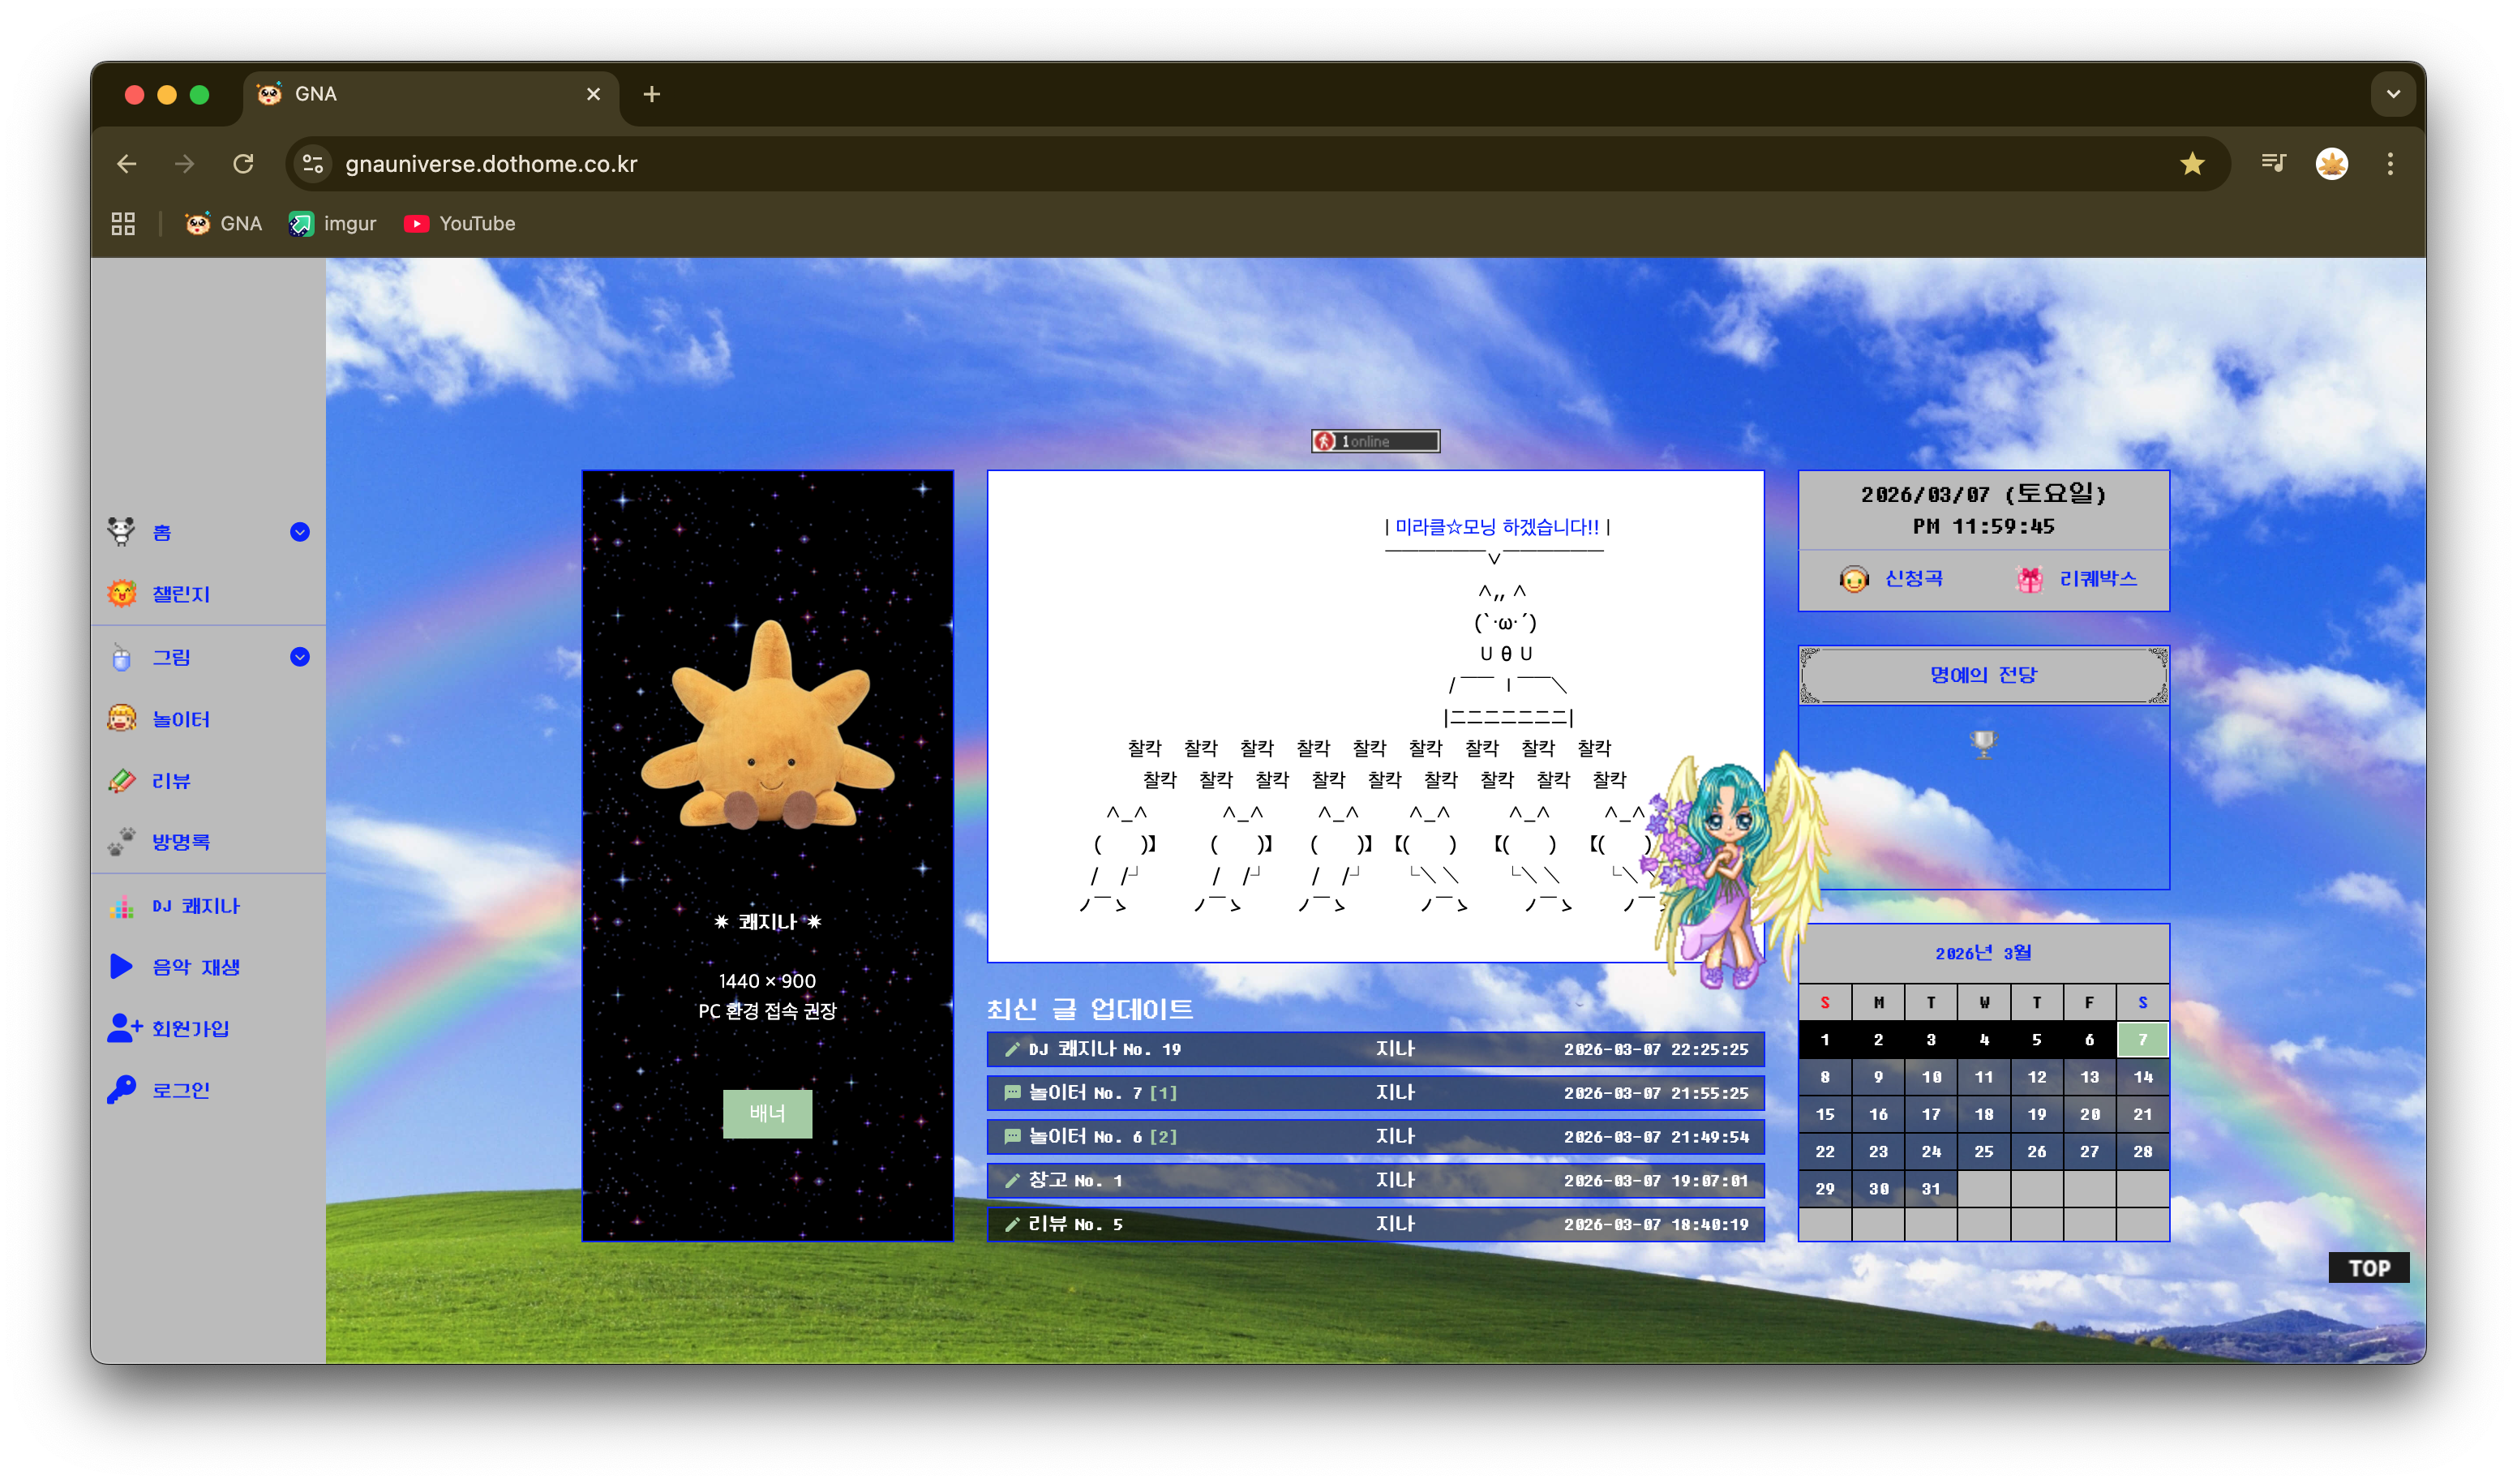Open 방명록 paw icon
2517x1484 pixels.
[x=122, y=842]
